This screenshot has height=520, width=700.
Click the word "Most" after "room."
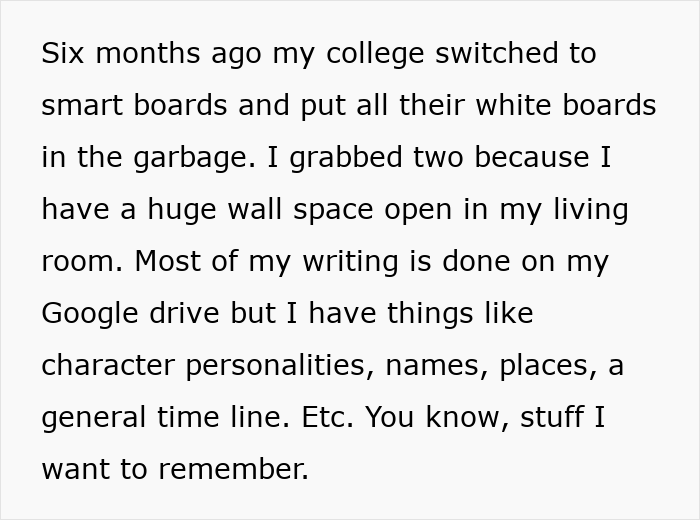point(167,261)
